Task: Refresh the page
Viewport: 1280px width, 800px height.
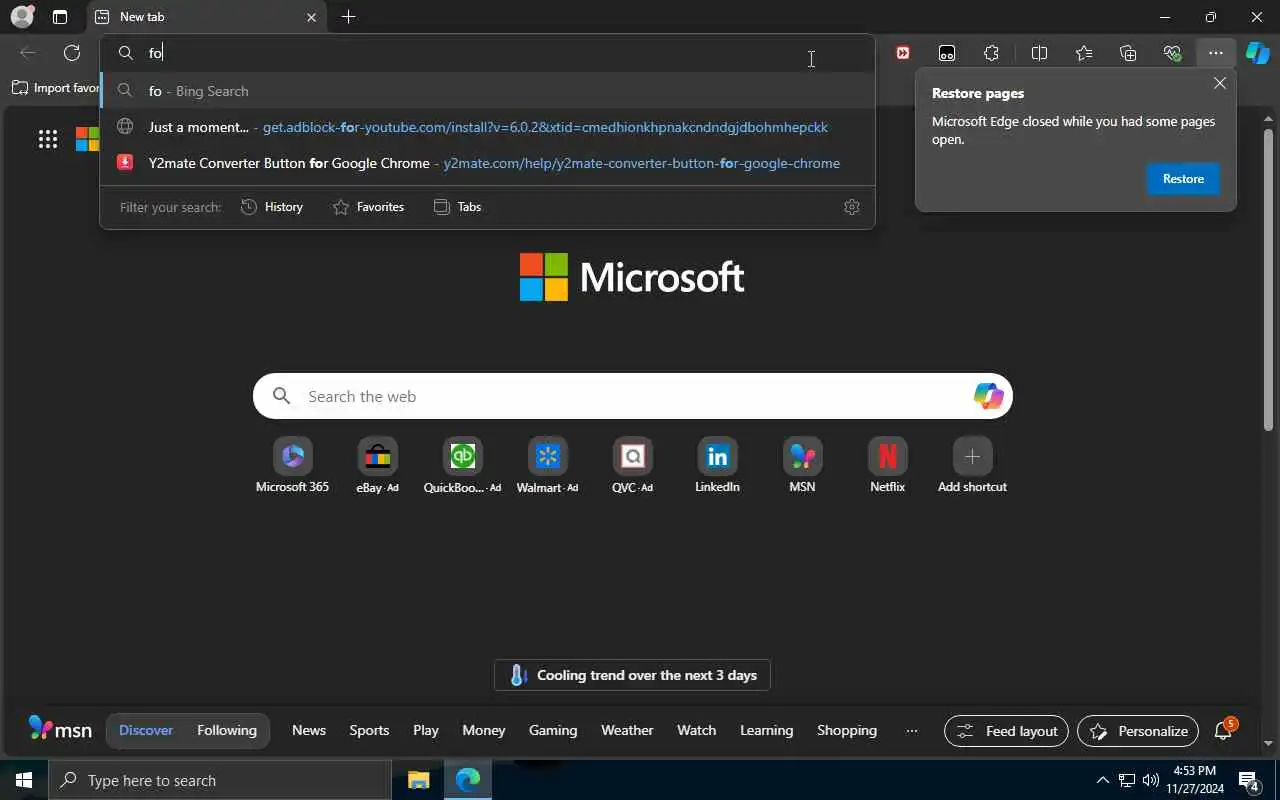Action: (72, 53)
